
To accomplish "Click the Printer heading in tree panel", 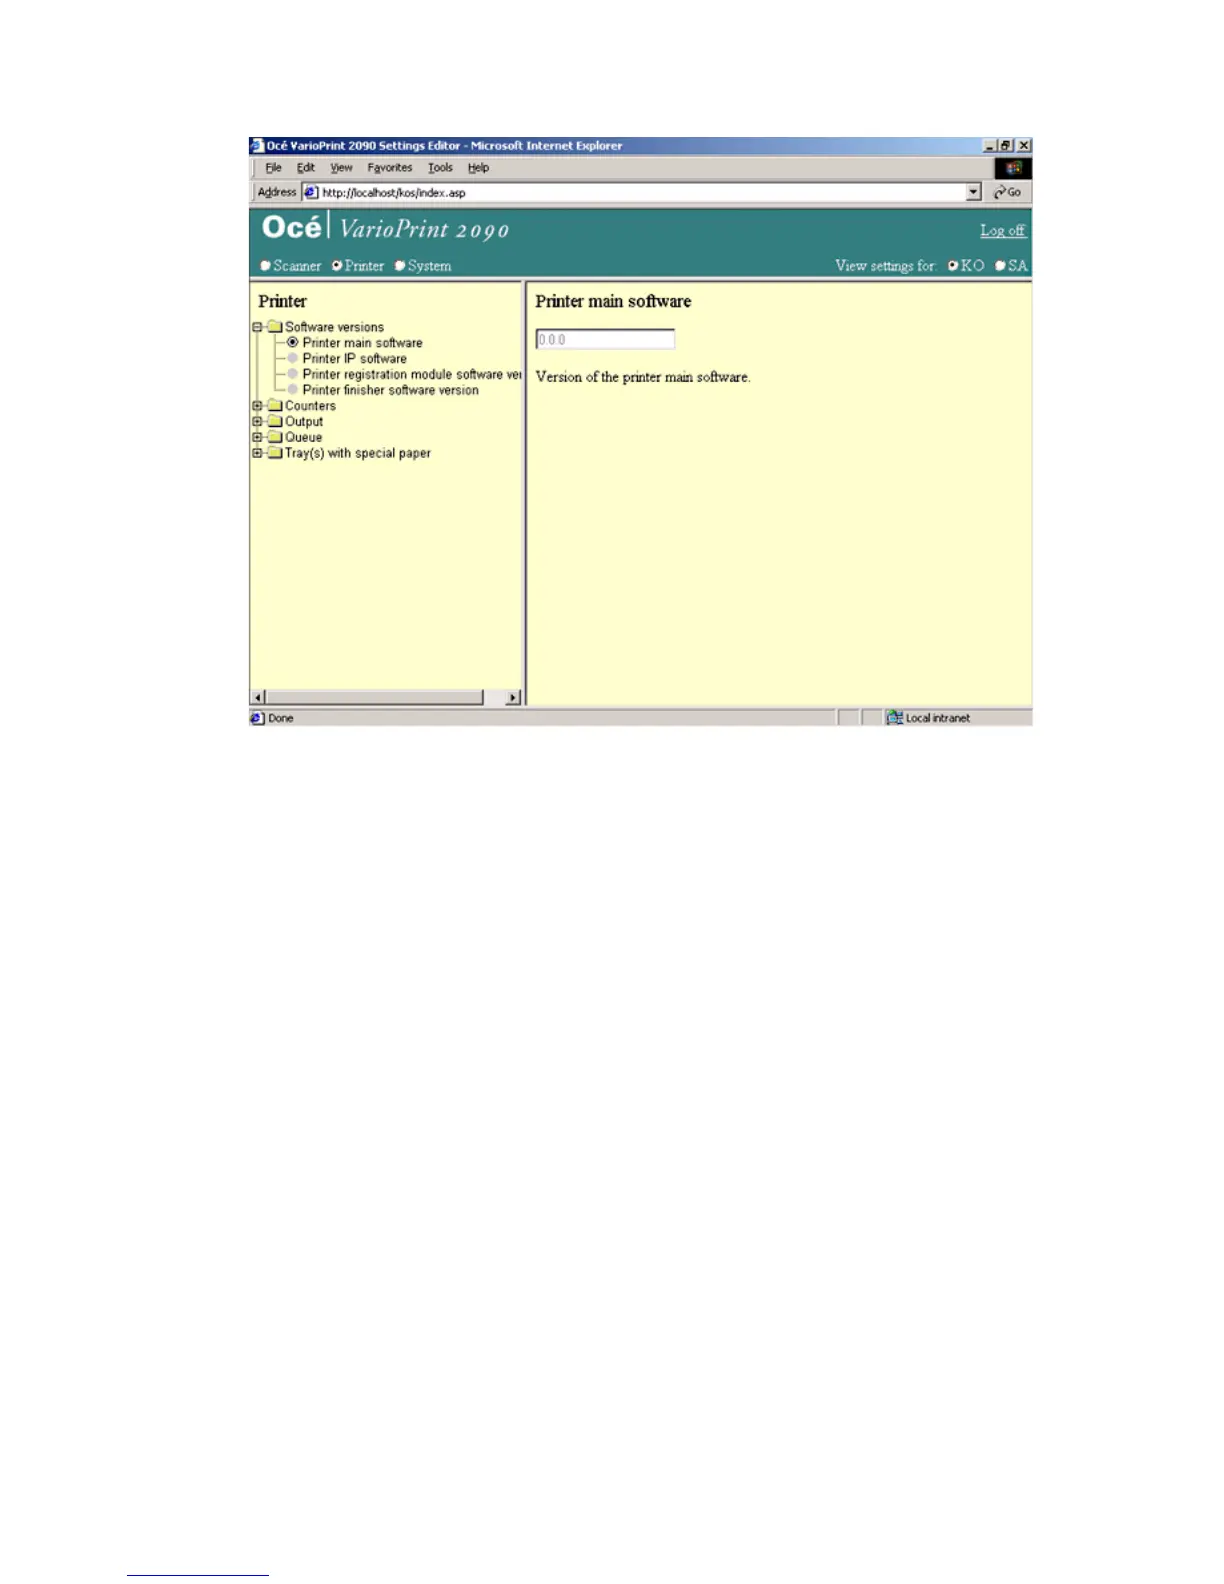I will coord(282,301).
